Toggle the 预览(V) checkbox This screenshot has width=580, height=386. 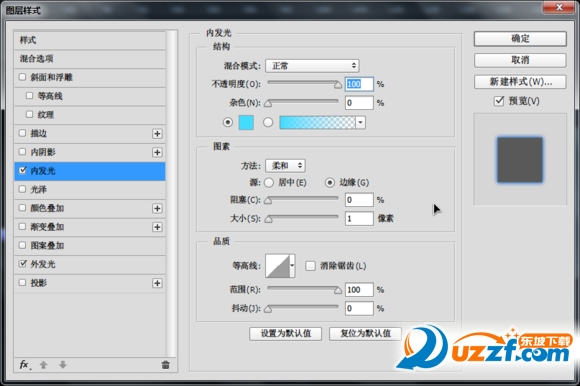pos(499,101)
